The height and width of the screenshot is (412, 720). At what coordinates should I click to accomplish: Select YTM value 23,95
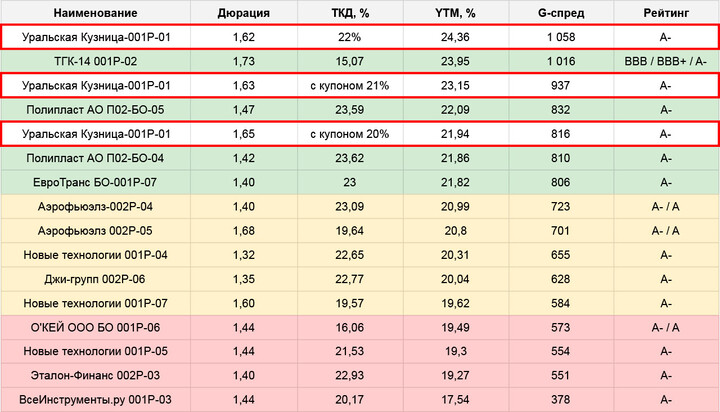point(455,61)
